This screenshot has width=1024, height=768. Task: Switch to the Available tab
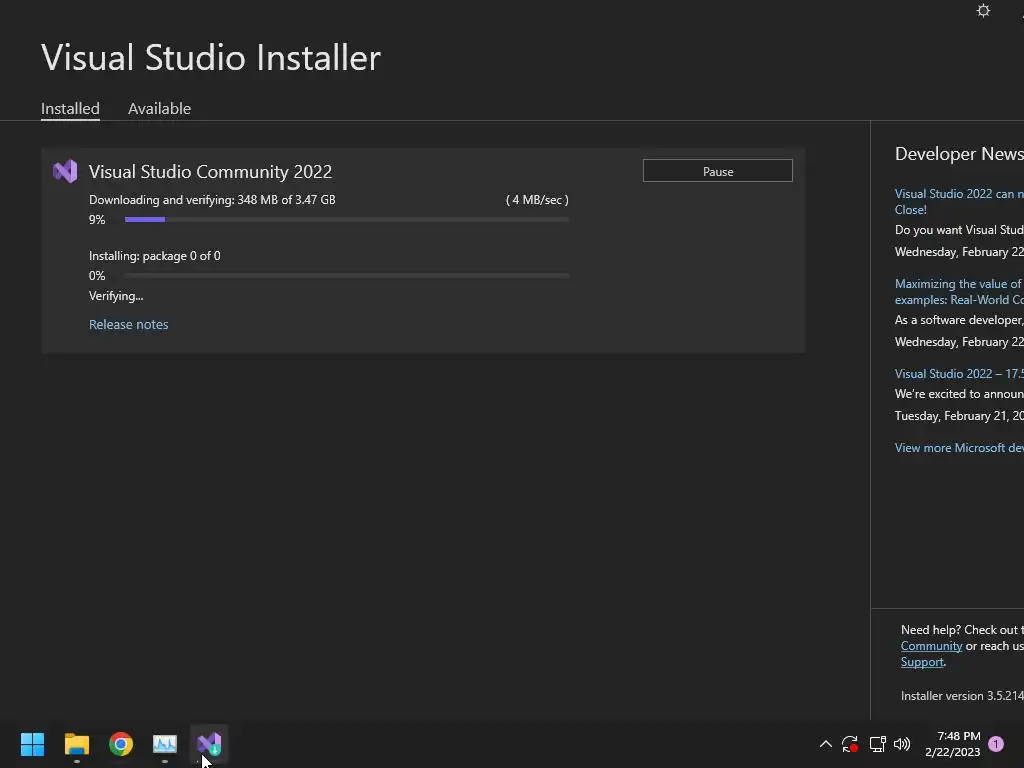[x=159, y=108]
